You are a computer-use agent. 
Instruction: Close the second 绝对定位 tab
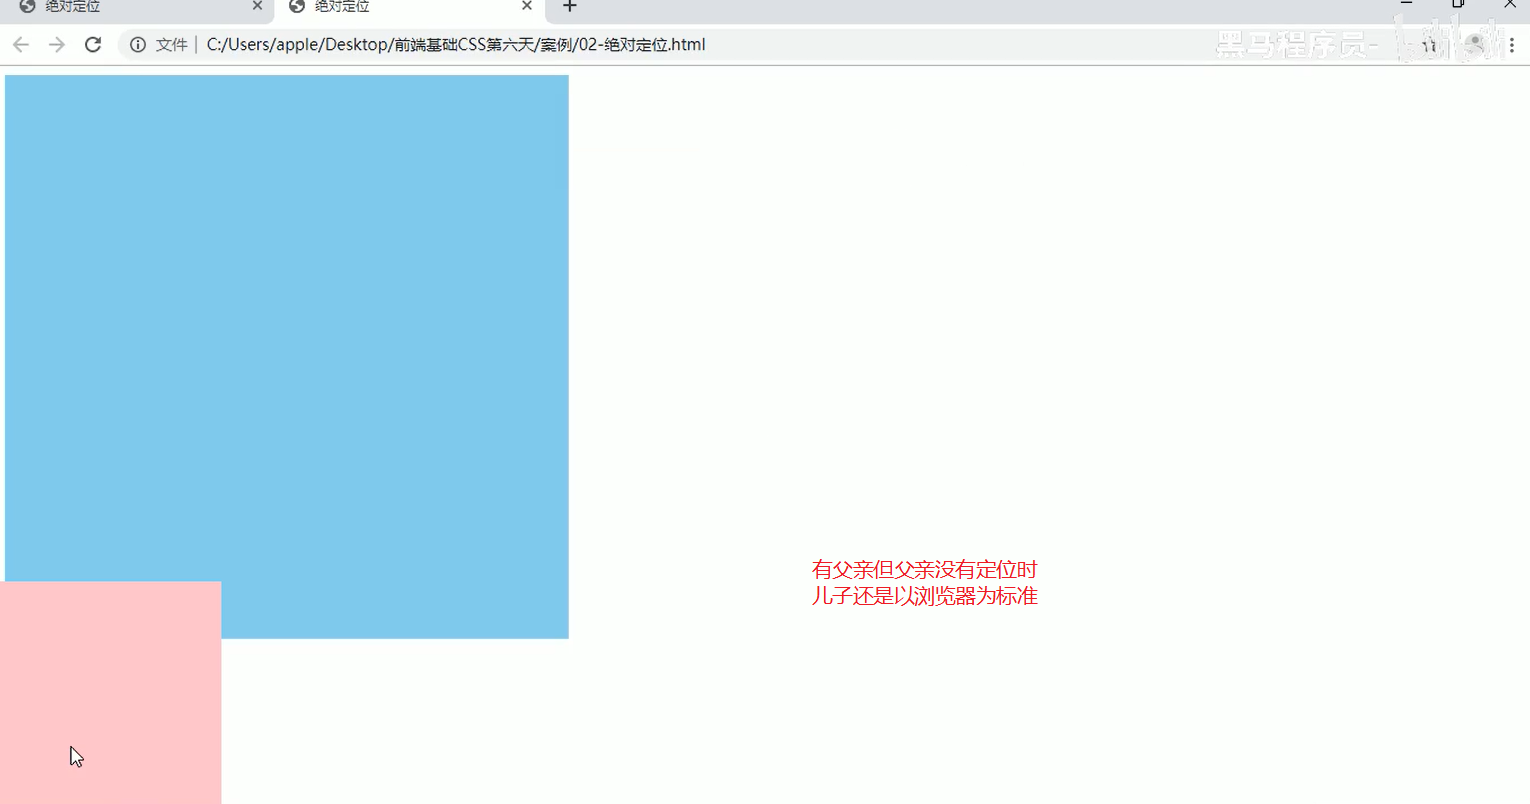point(526,7)
